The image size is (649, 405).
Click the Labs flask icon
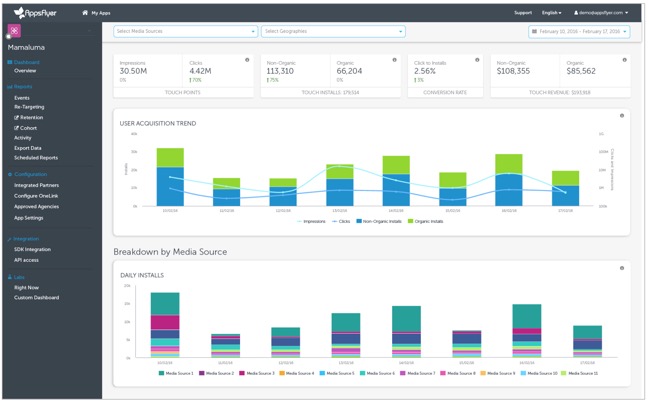point(10,277)
